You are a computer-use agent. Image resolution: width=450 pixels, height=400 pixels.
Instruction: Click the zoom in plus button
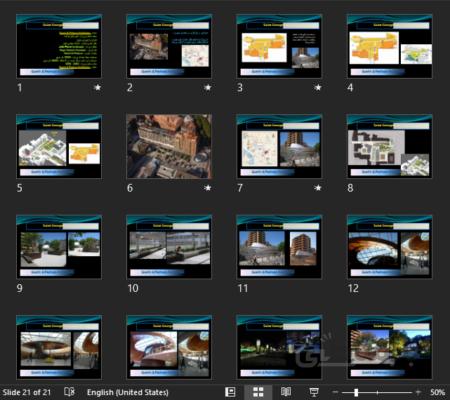[418, 392]
